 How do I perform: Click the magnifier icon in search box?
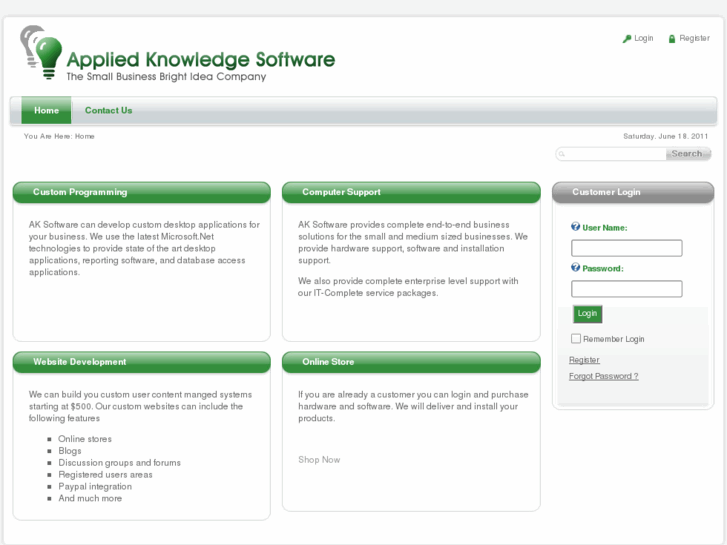561,154
